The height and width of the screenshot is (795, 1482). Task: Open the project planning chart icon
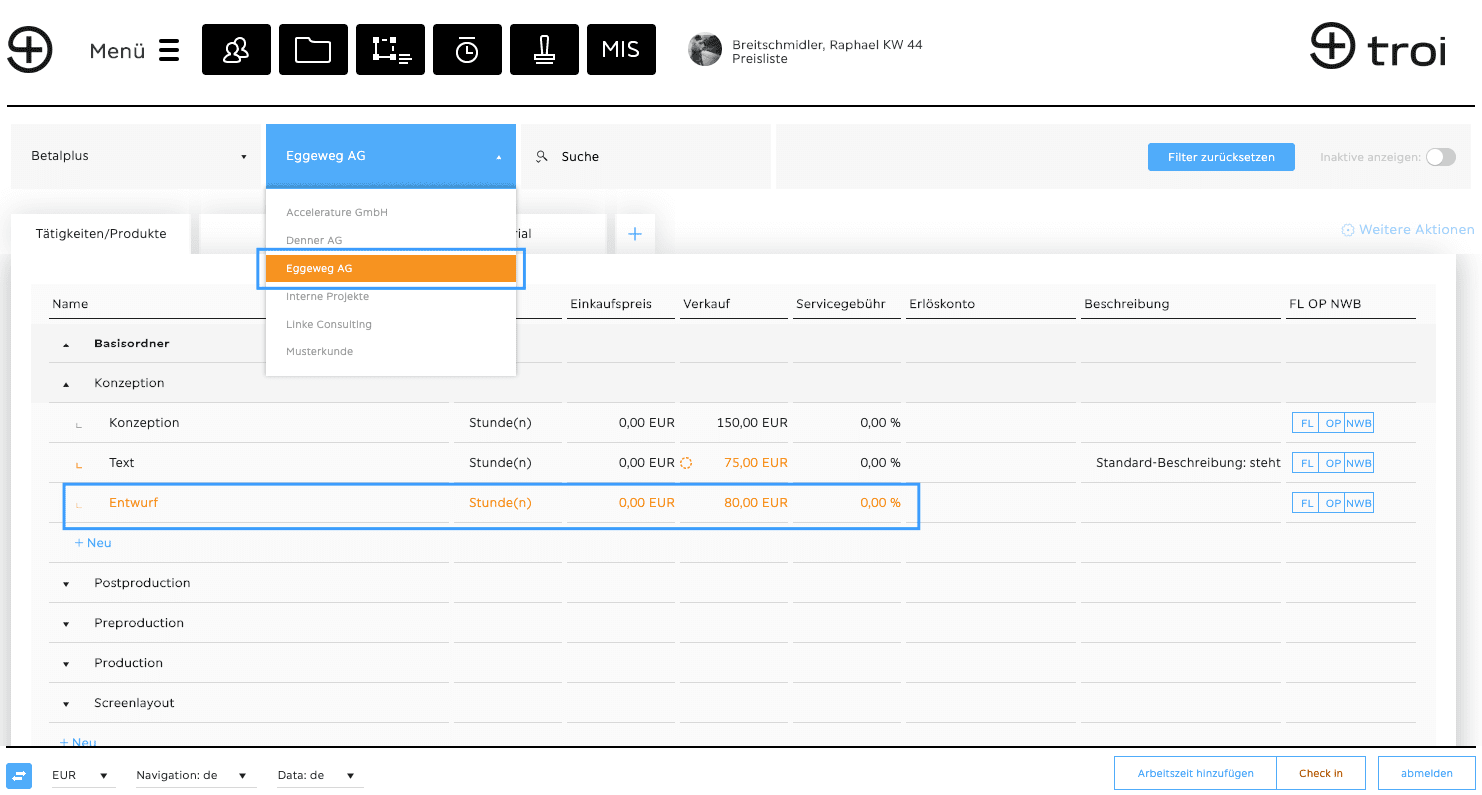[x=390, y=50]
